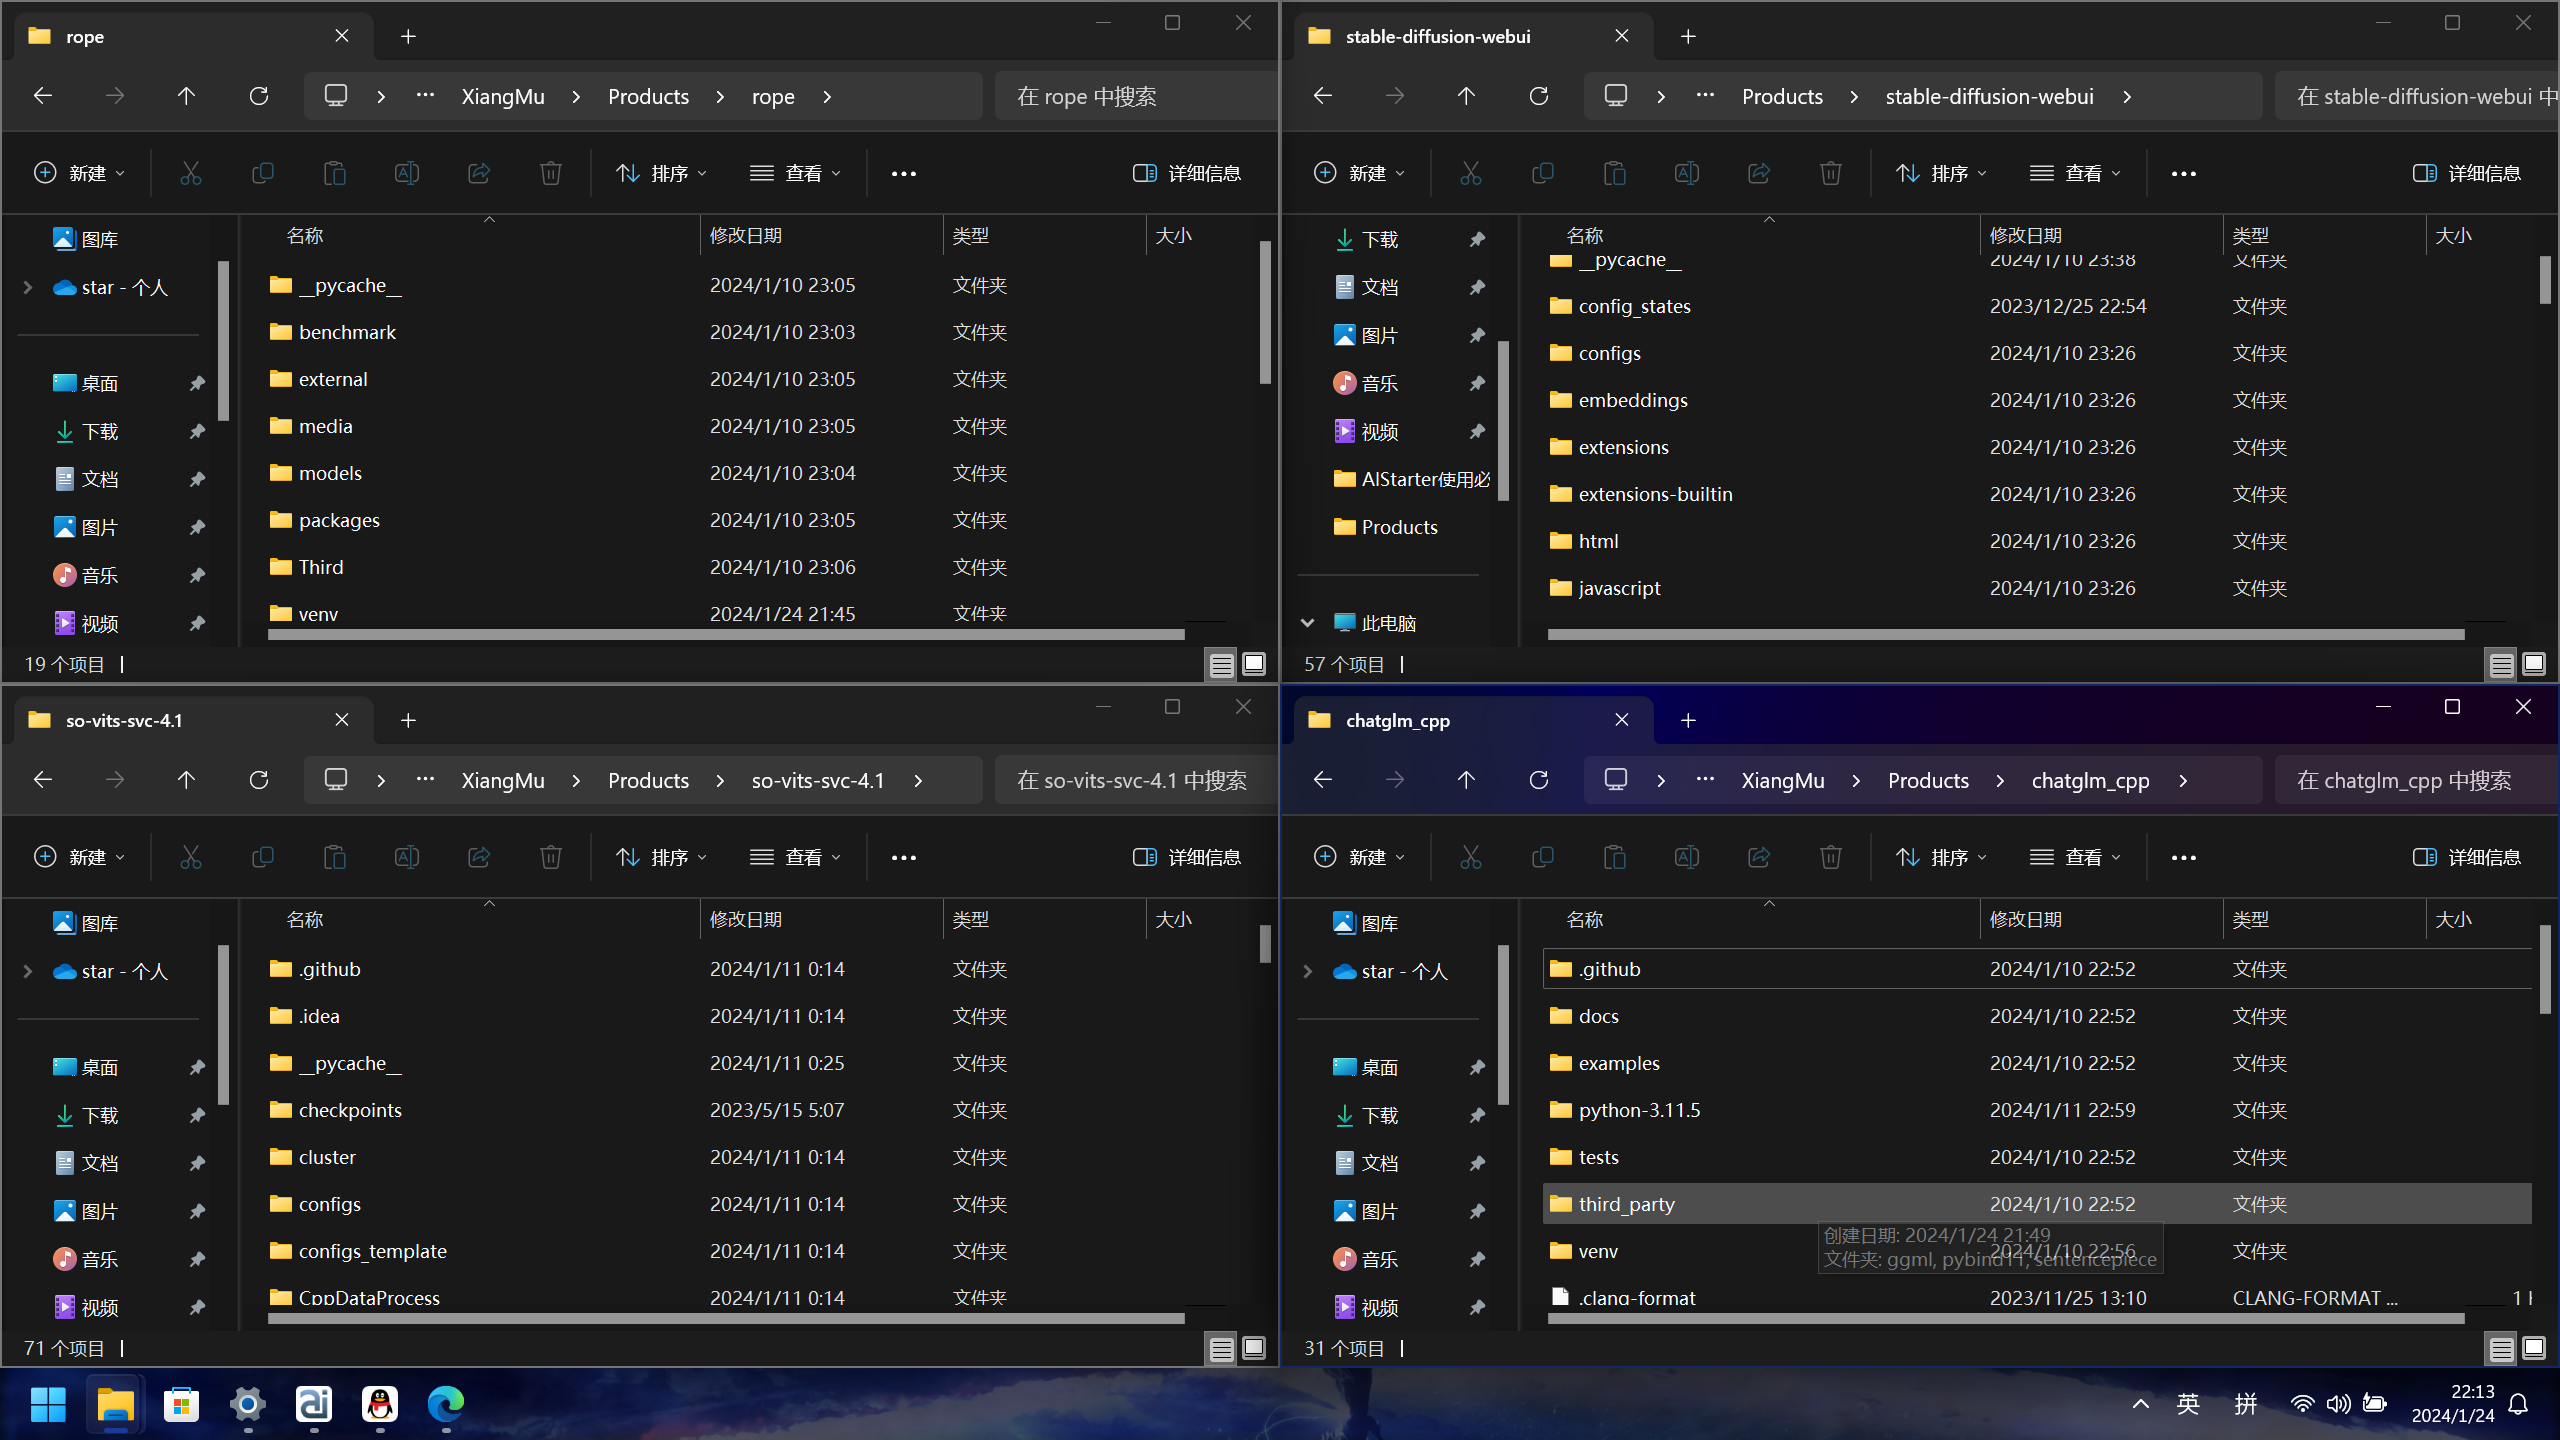Click the share icon in rope window toolbar
Image resolution: width=2560 pixels, height=1440 pixels.
click(478, 173)
